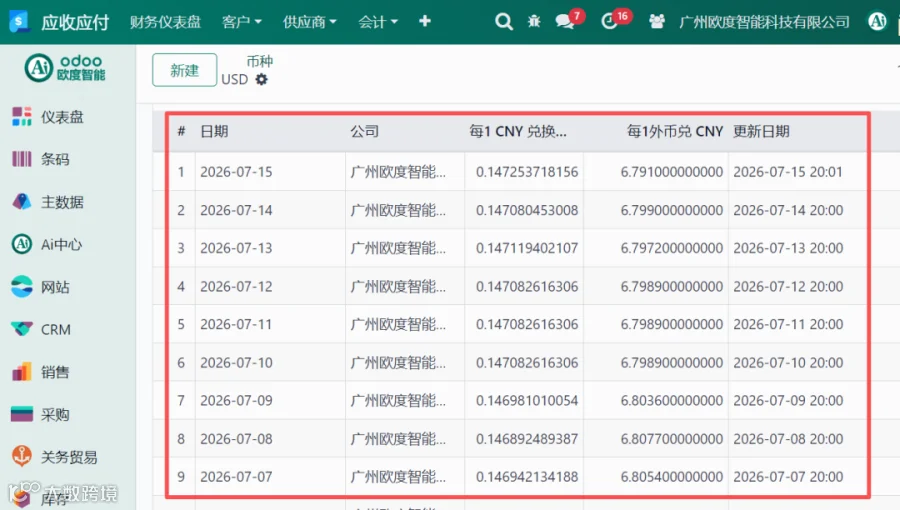Open the Ai中心 app icon
900x510 pixels.
(x=22, y=244)
